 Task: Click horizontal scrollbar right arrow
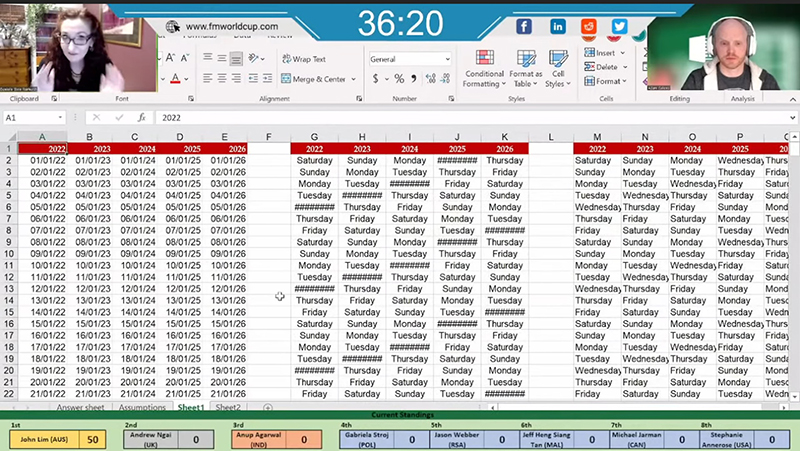[784, 407]
